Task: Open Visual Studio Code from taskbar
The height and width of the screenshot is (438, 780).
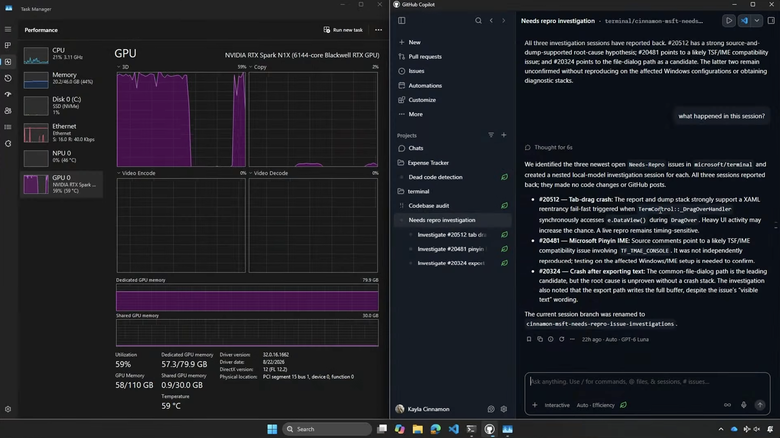Action: click(454, 429)
